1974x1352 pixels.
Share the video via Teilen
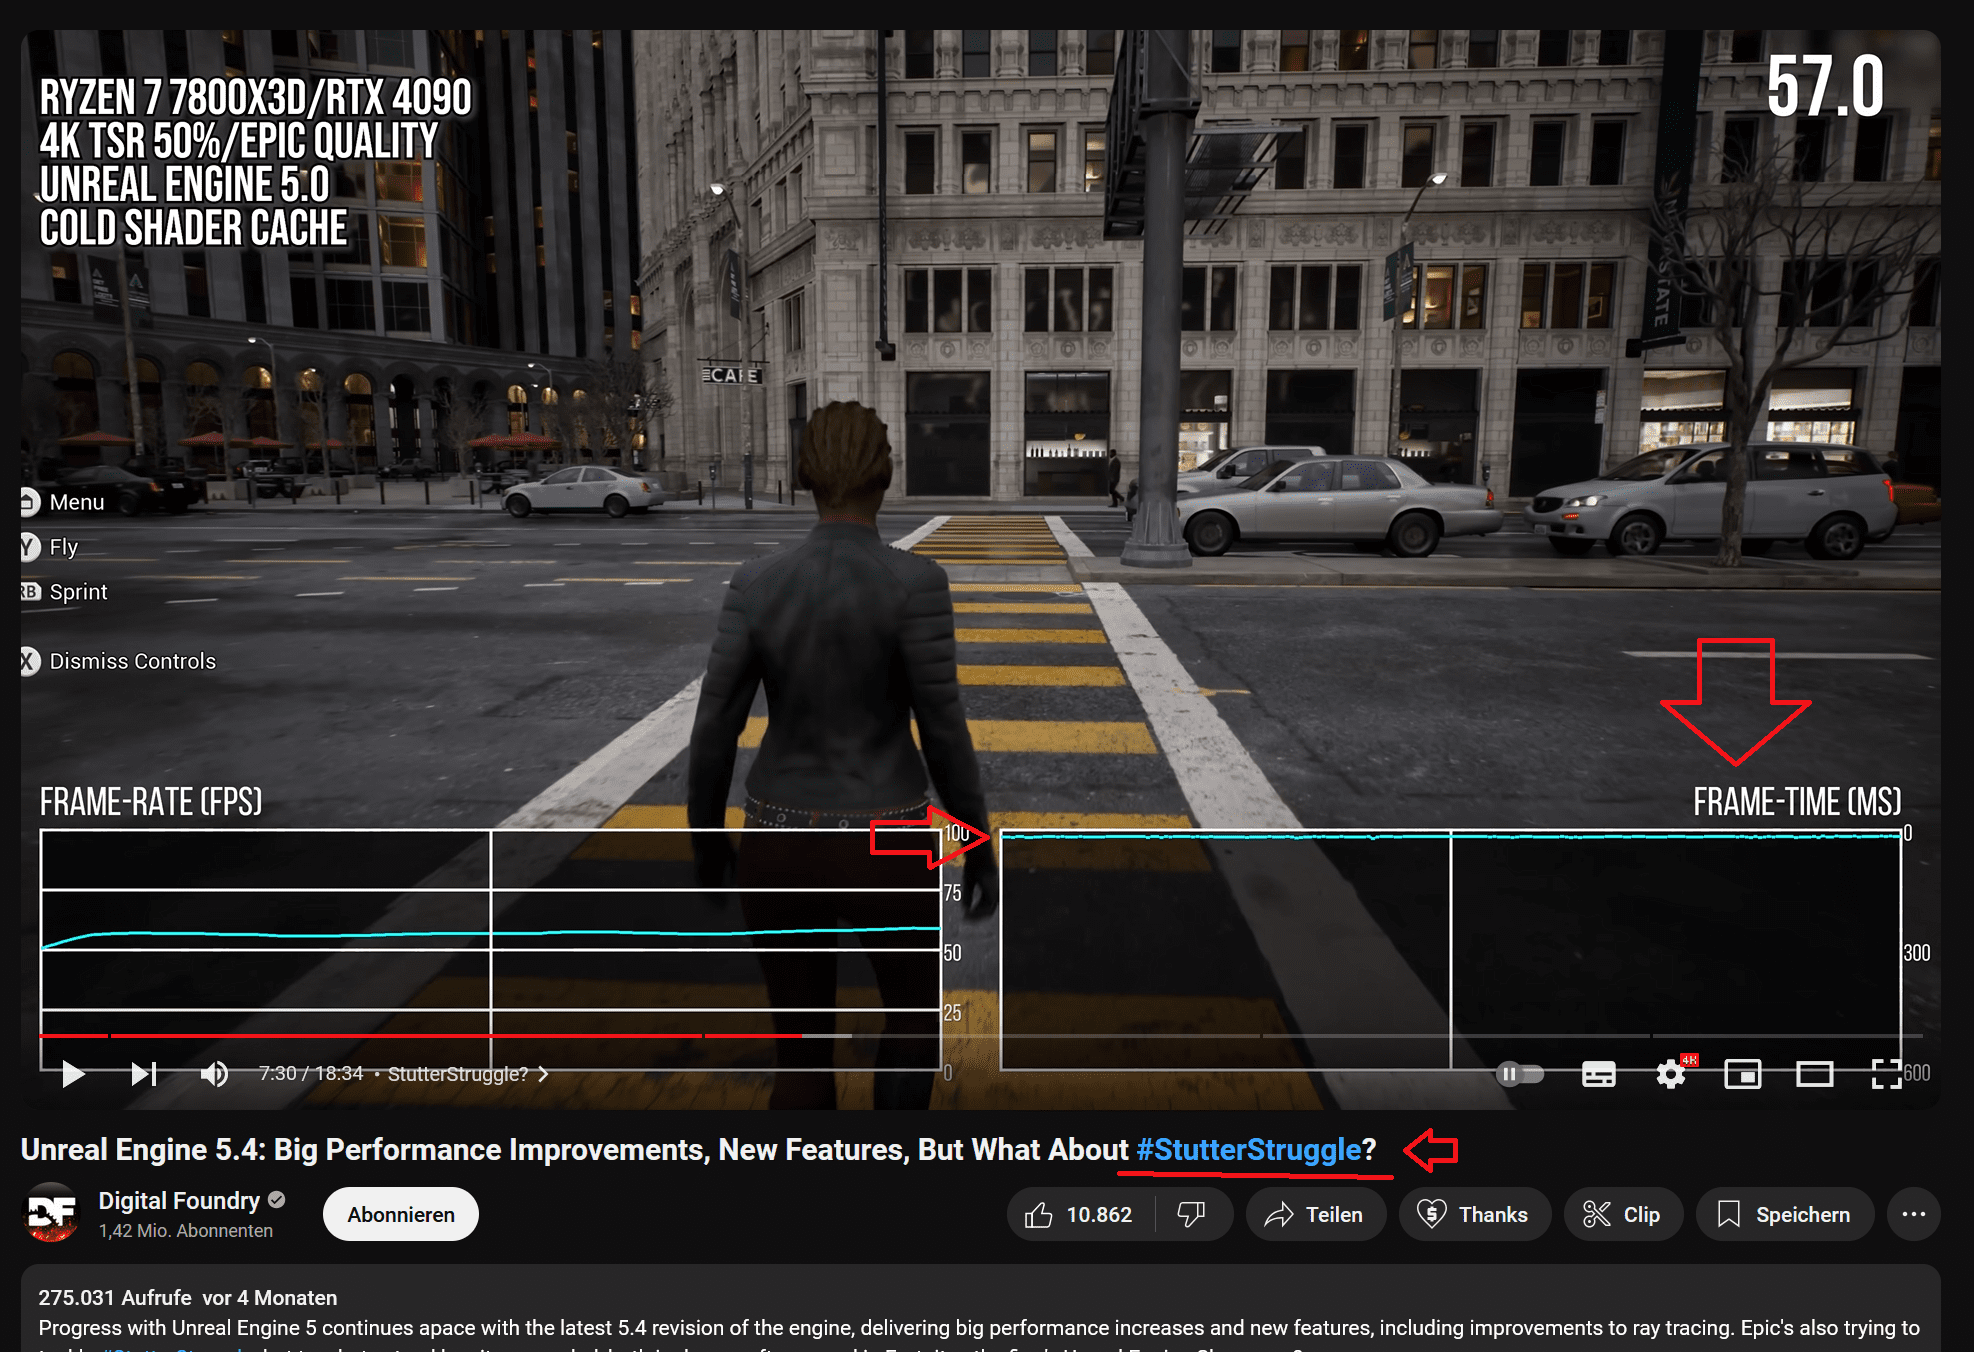[x=1315, y=1214]
